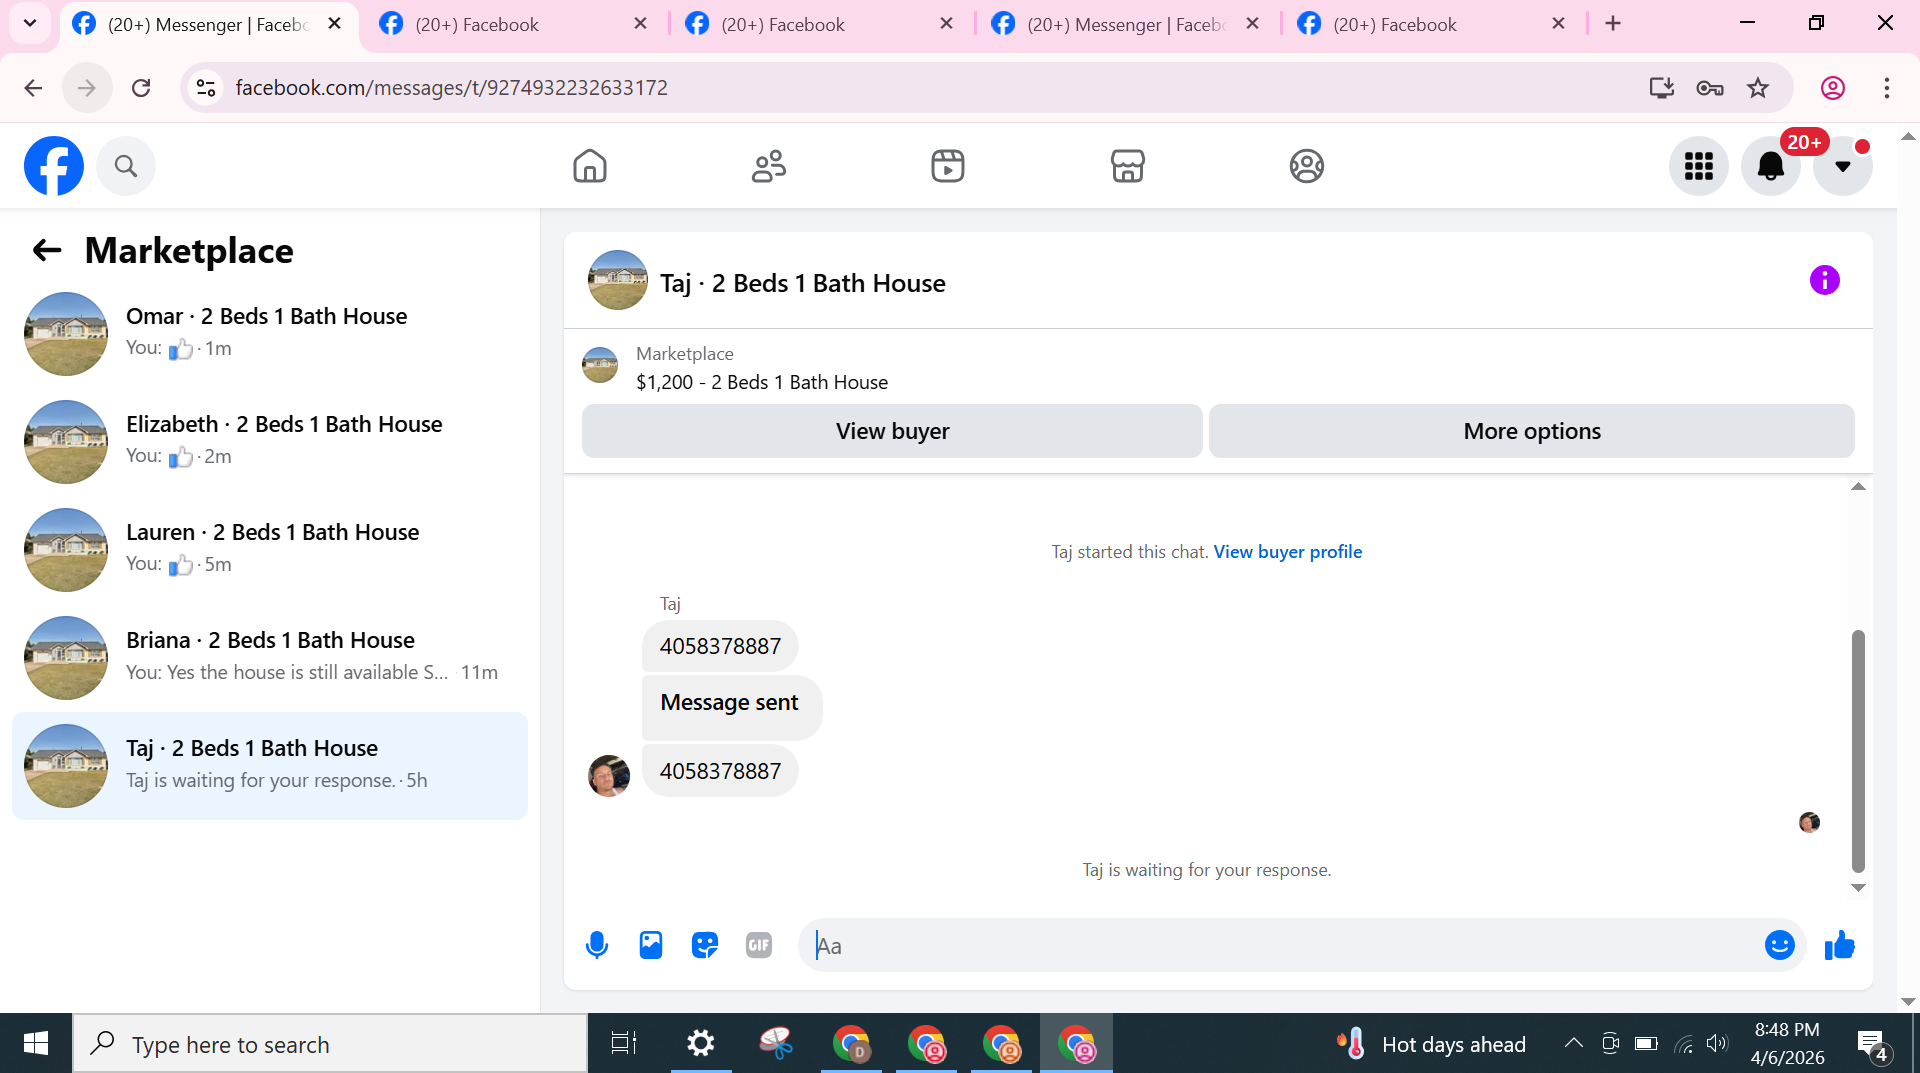Attach a photo using the image icon
This screenshot has height=1073, width=1920.
coord(651,945)
